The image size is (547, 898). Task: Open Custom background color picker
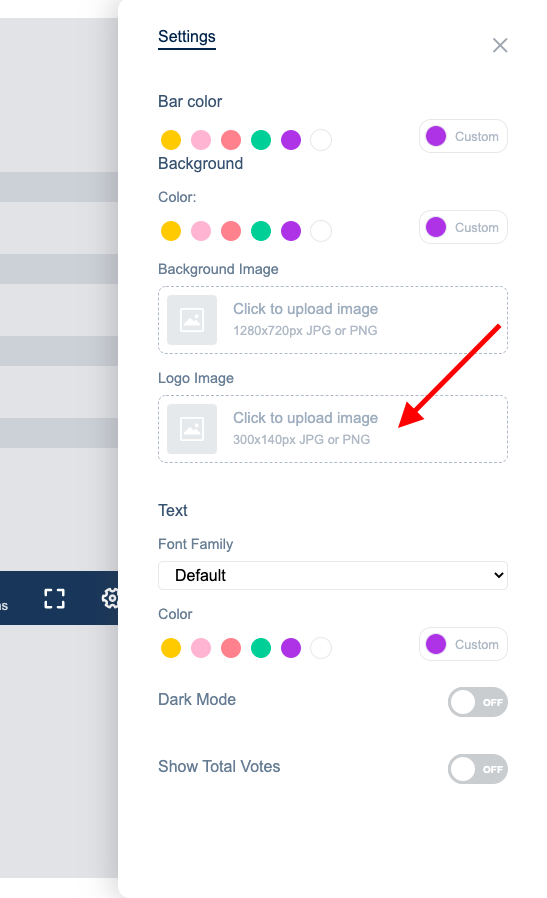463,227
